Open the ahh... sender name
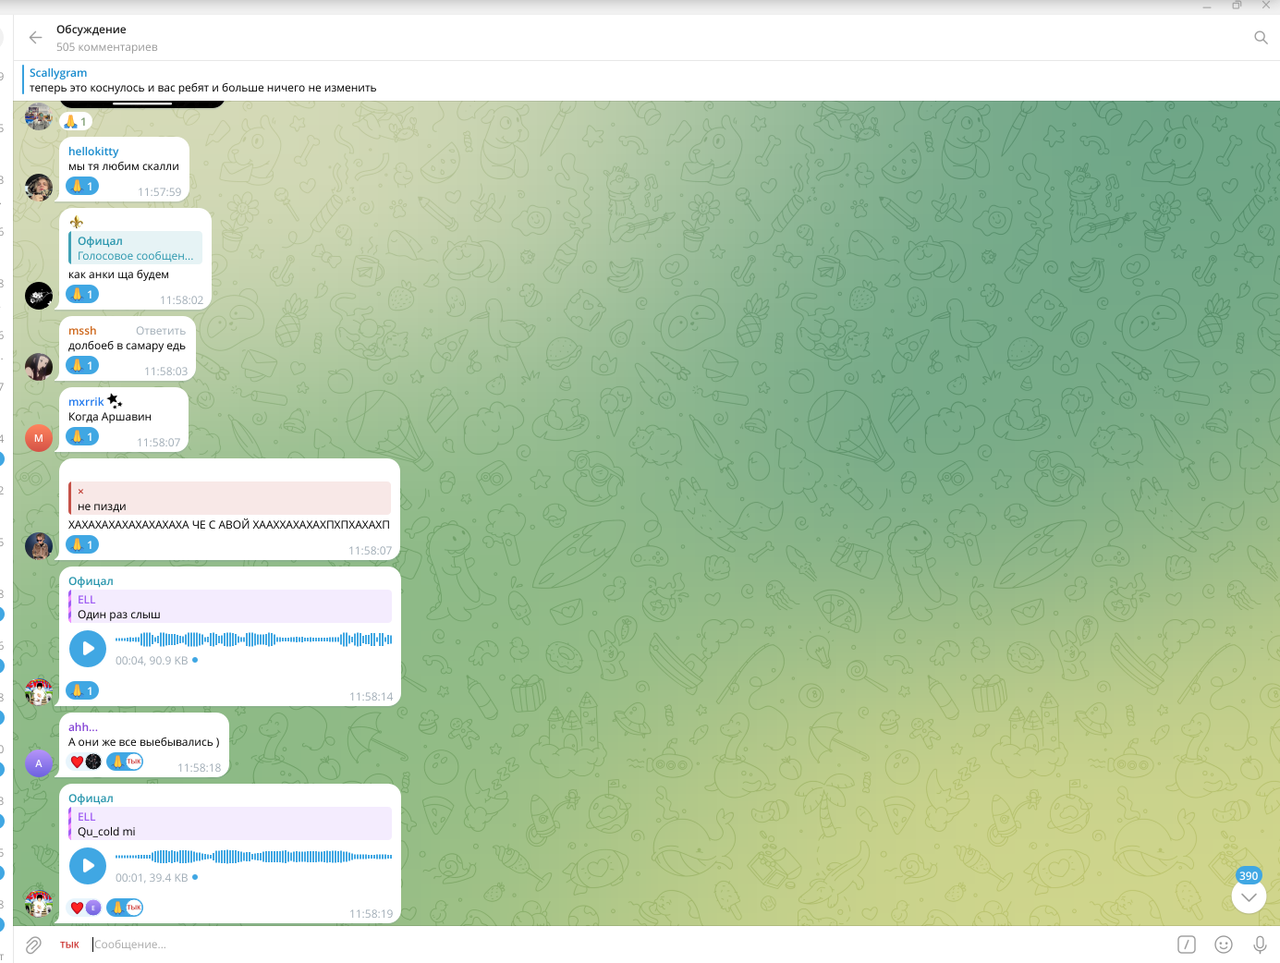Viewport: 1280px width, 963px height. [x=83, y=727]
